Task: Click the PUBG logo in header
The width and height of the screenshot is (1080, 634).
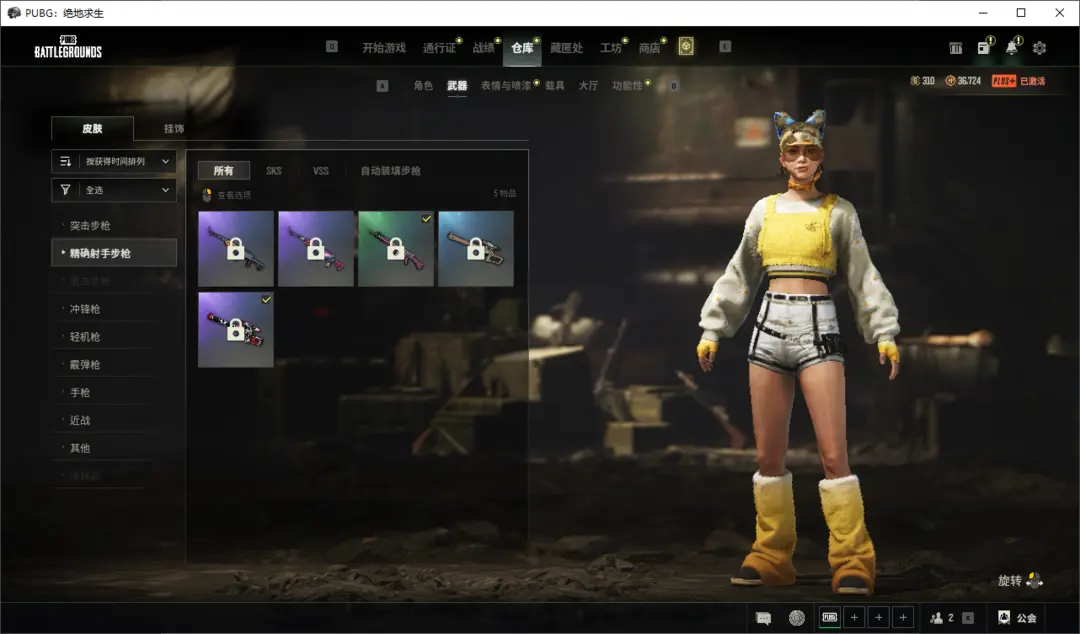Action: click(x=68, y=48)
